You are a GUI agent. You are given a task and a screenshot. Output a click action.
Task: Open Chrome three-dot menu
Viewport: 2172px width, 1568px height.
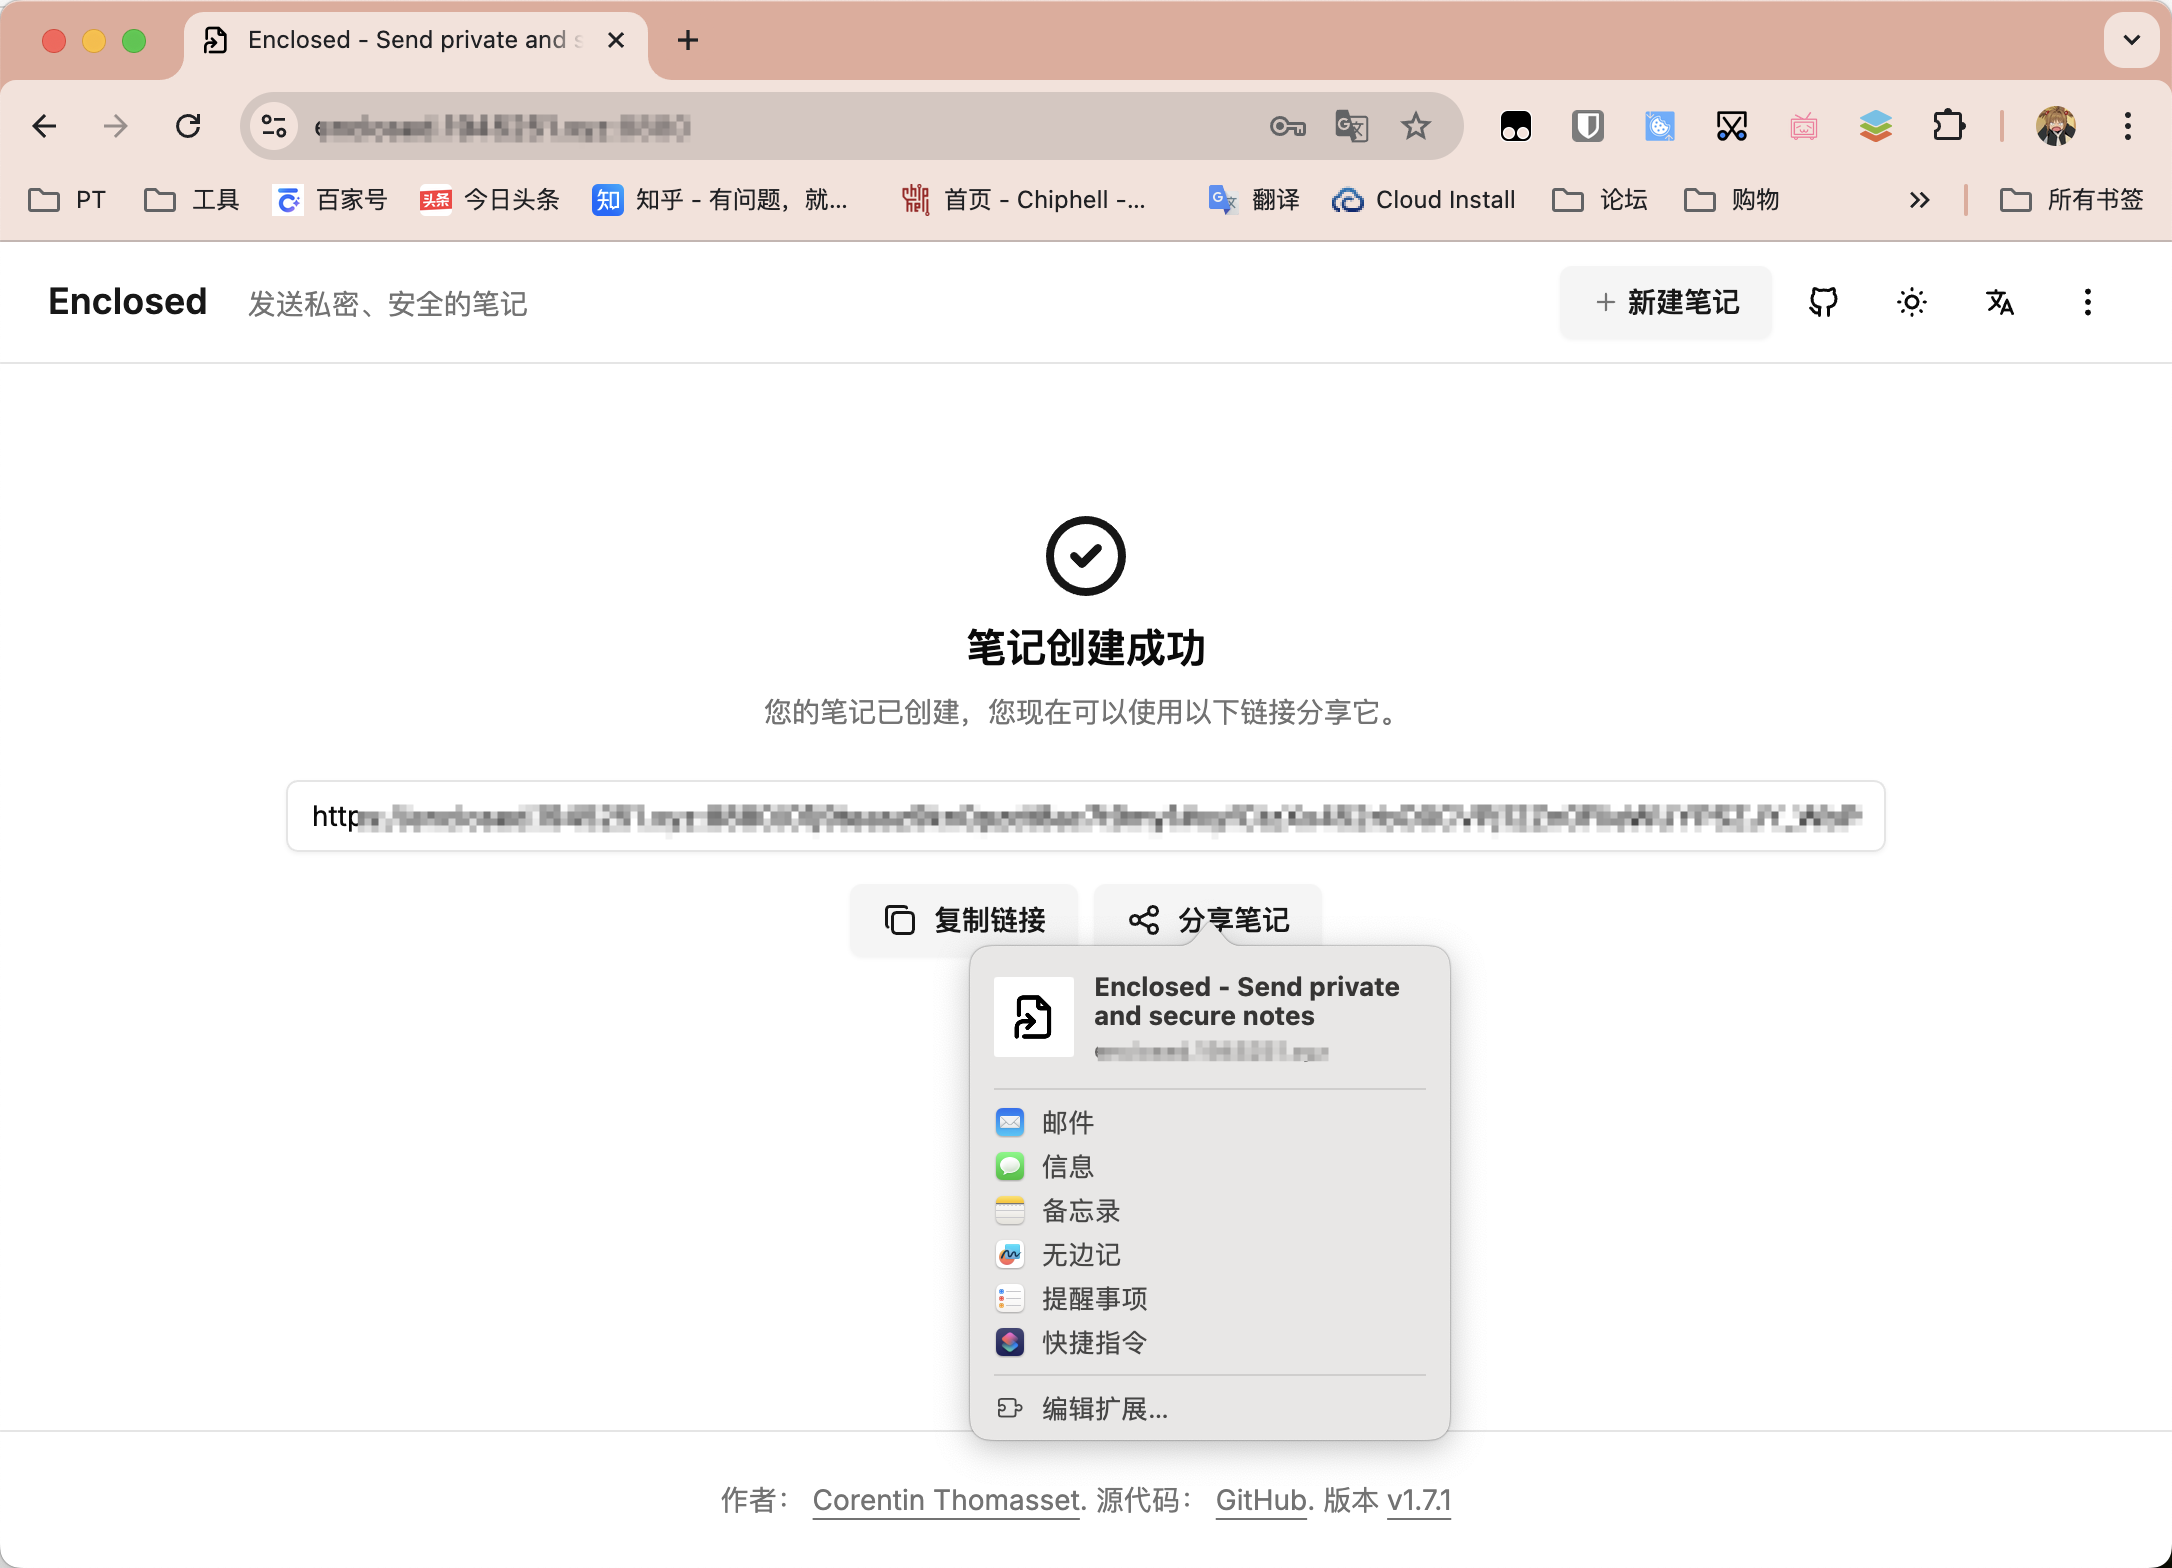pyautogui.click(x=2128, y=126)
